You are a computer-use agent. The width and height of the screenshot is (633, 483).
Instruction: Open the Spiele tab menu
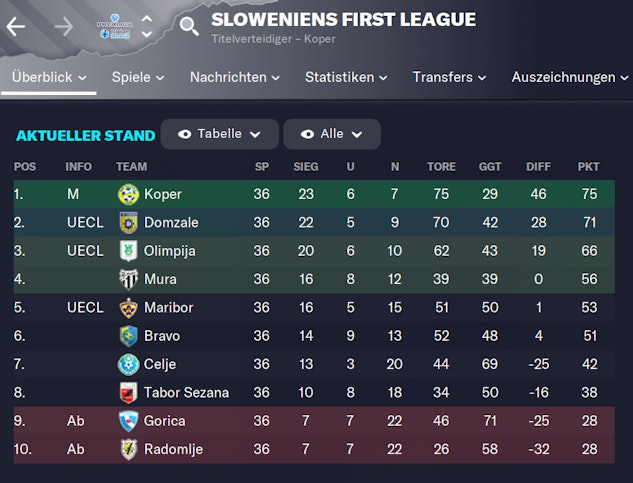point(139,77)
